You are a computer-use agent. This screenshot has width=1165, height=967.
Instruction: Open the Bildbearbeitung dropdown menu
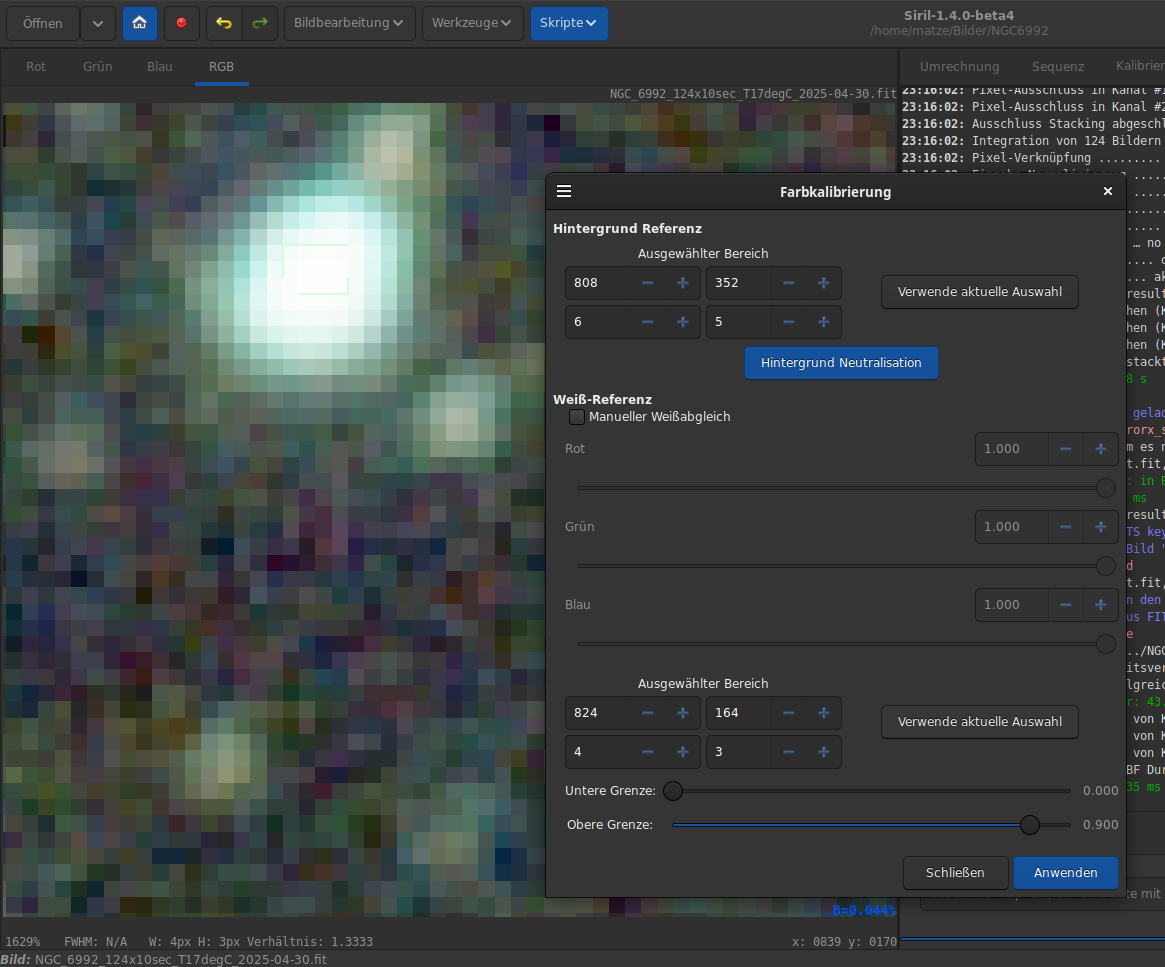pyautogui.click(x=349, y=23)
